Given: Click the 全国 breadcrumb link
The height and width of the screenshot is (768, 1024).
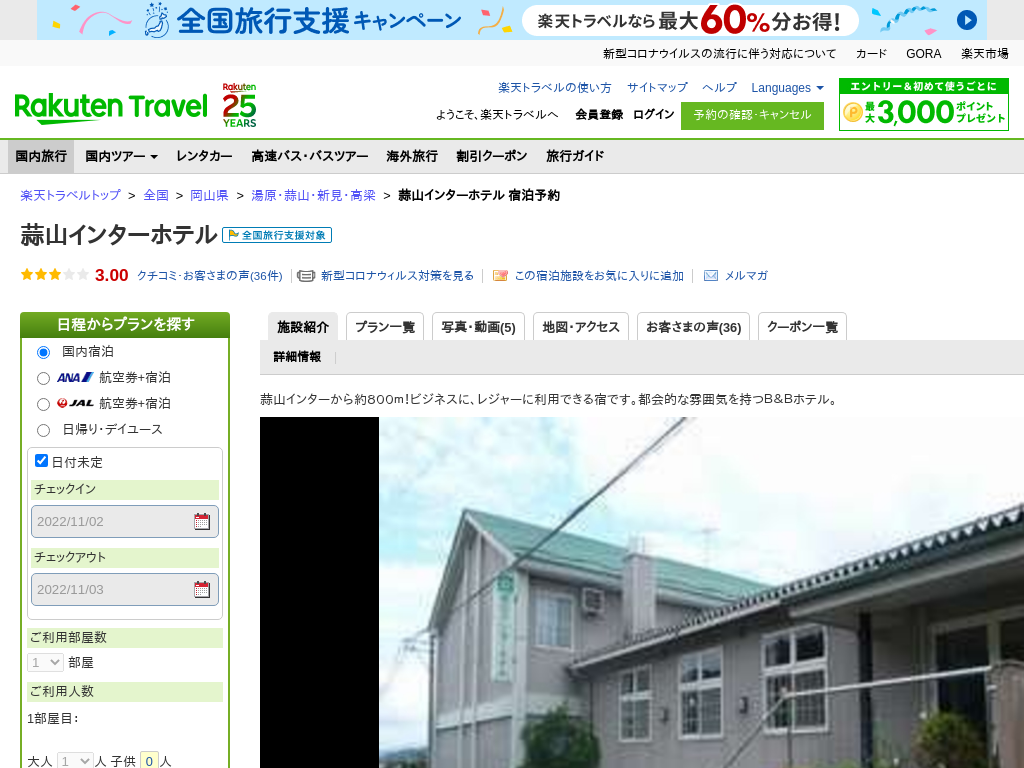Looking at the screenshot, I should tap(156, 195).
